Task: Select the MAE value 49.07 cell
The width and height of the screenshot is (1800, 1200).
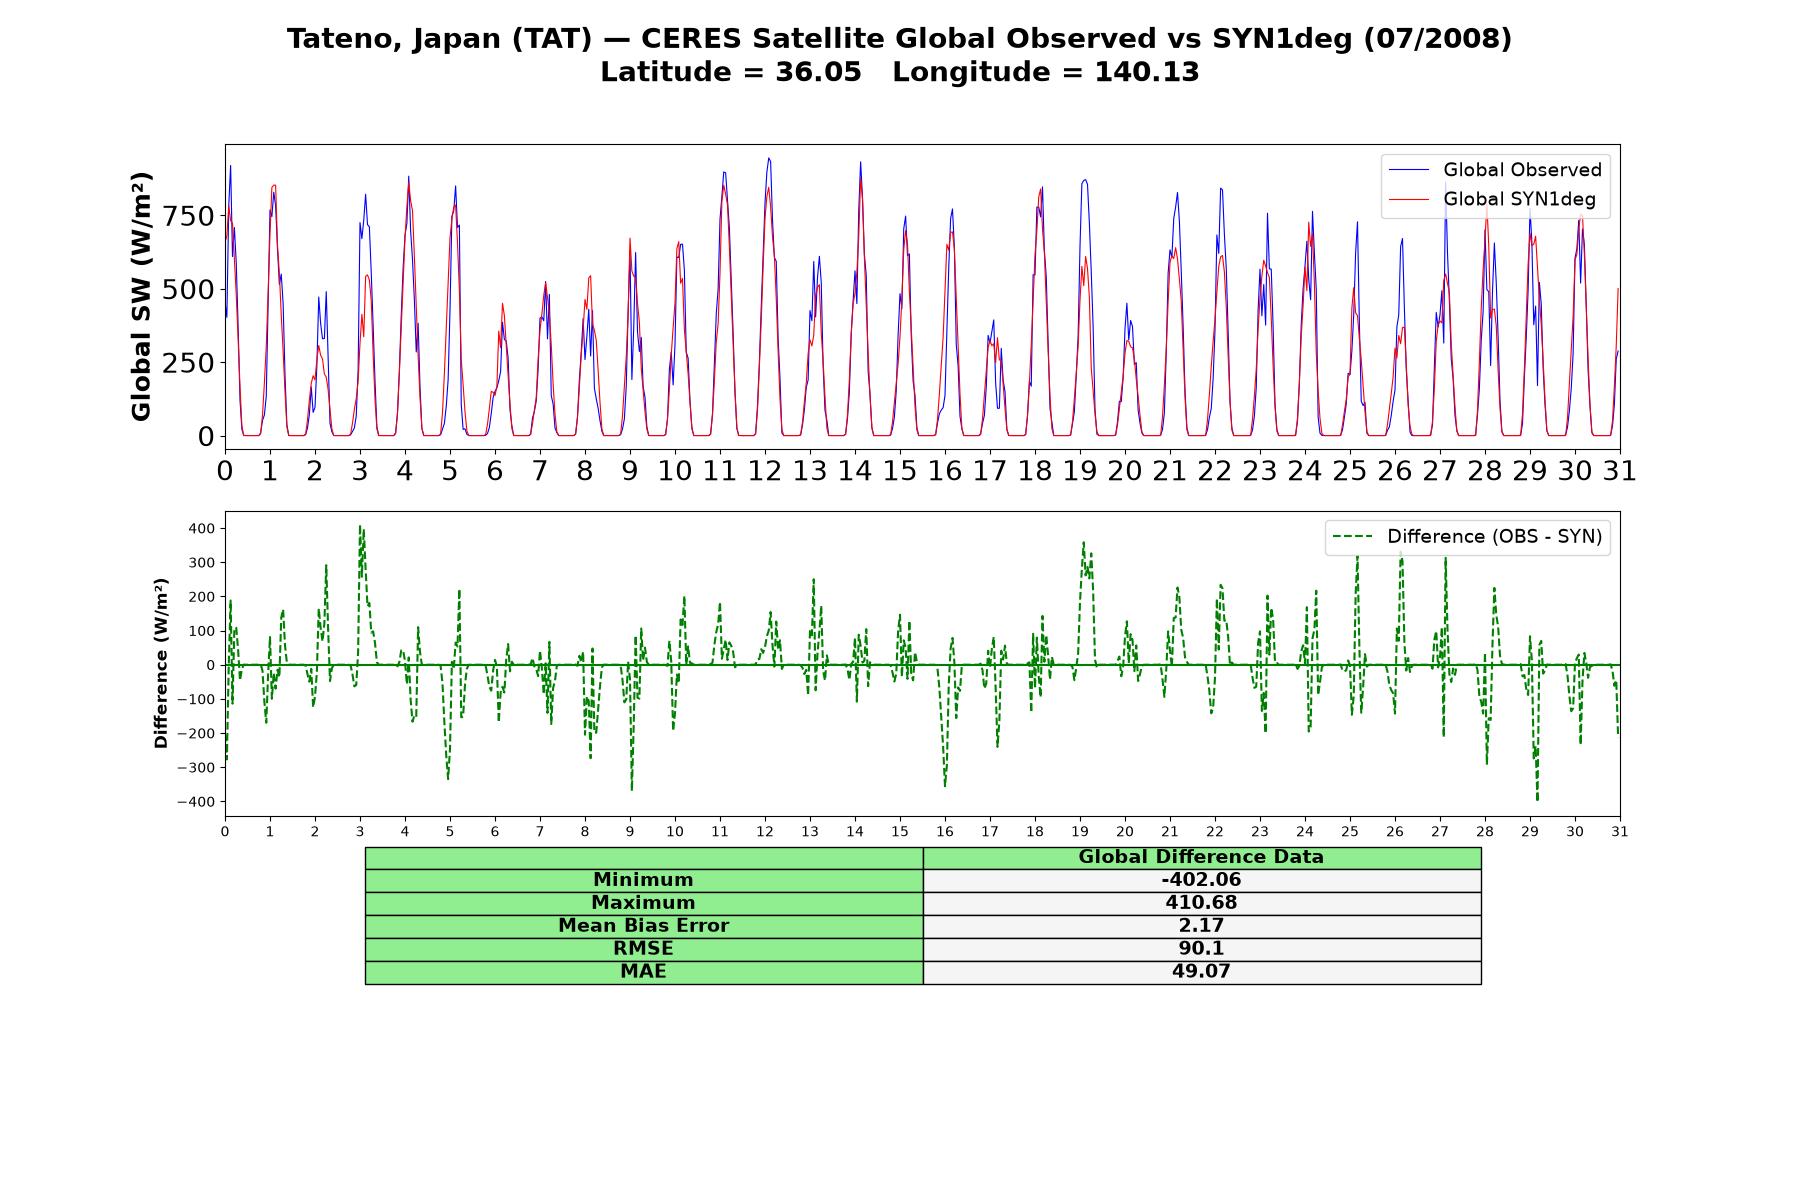Action: 1202,972
